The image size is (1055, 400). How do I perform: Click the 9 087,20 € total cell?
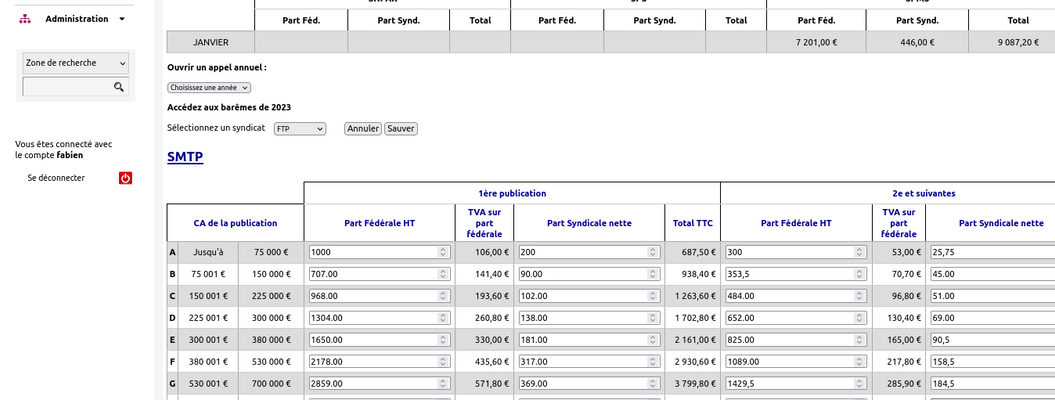[x=1012, y=42]
